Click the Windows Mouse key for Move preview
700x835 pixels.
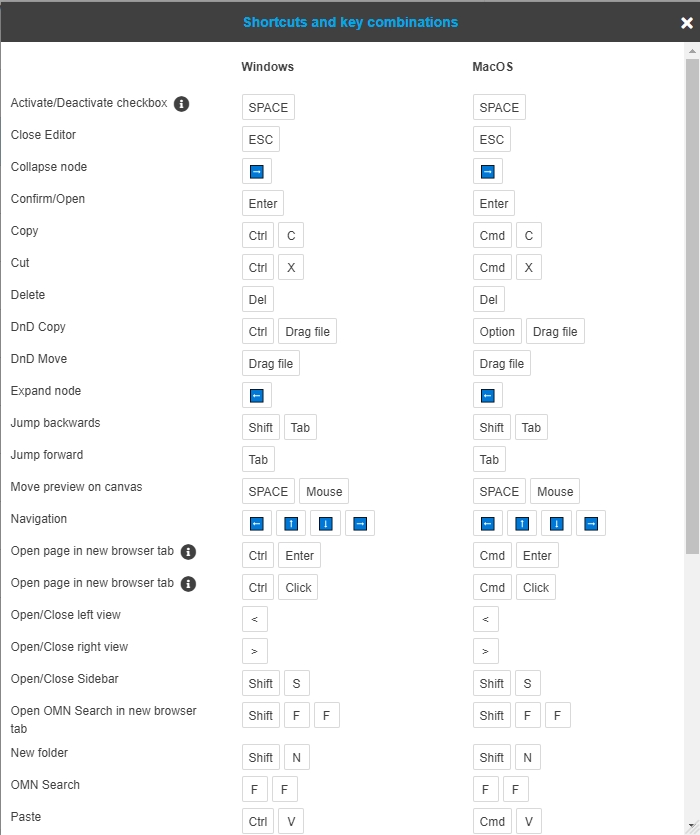(324, 491)
